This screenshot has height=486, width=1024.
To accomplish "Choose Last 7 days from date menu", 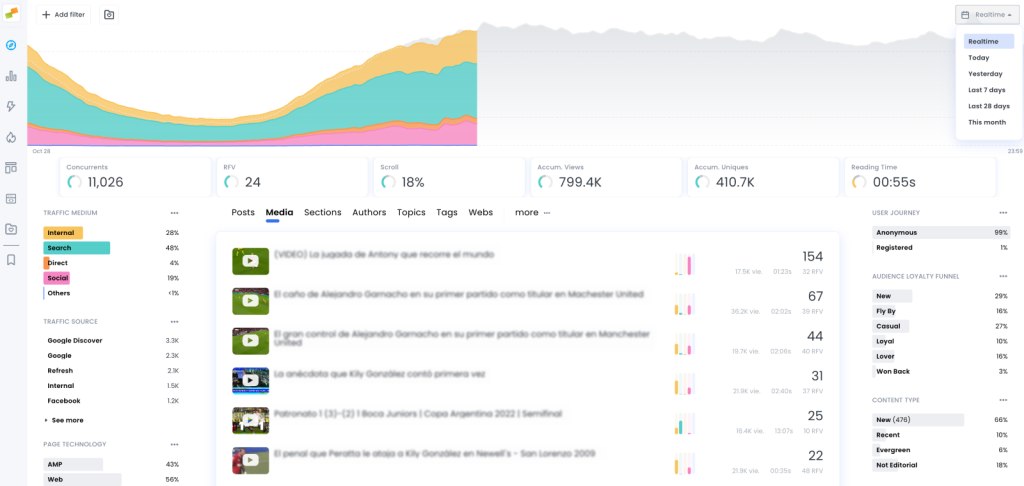I will pyautogui.click(x=987, y=90).
